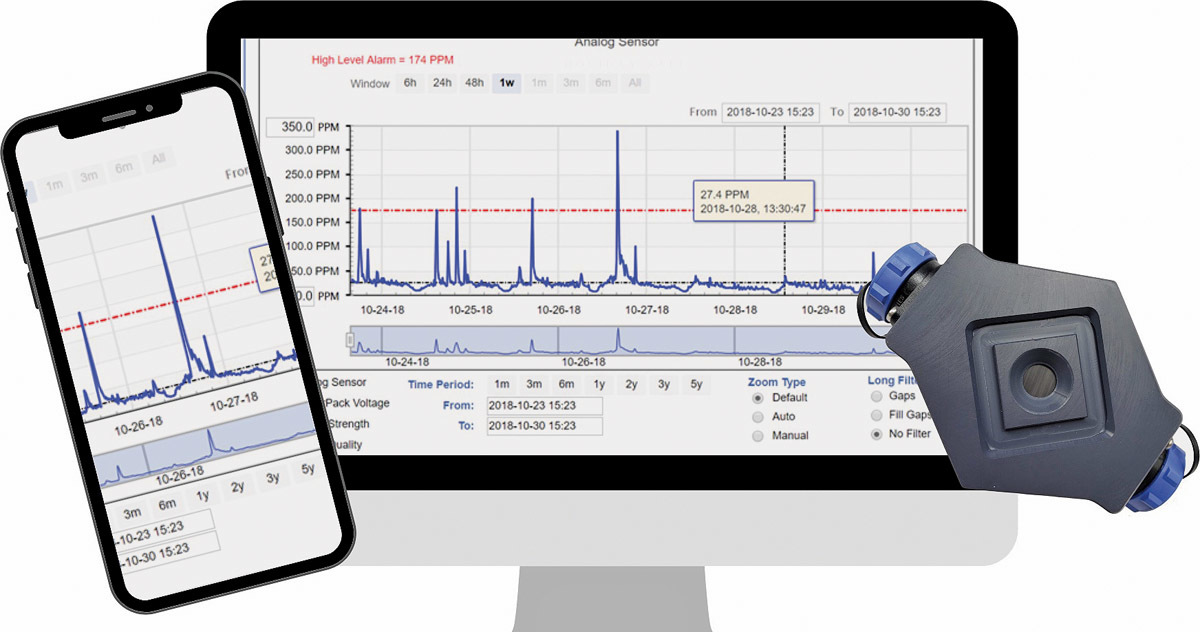Select the 6h window on the monitor
This screenshot has height=632, width=1200.
410,84
